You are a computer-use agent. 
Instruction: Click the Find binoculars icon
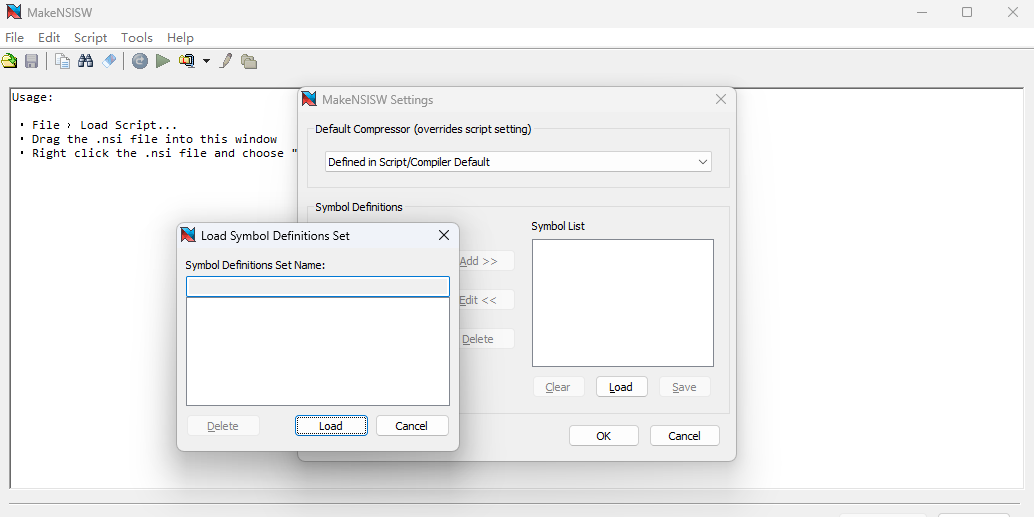[86, 61]
